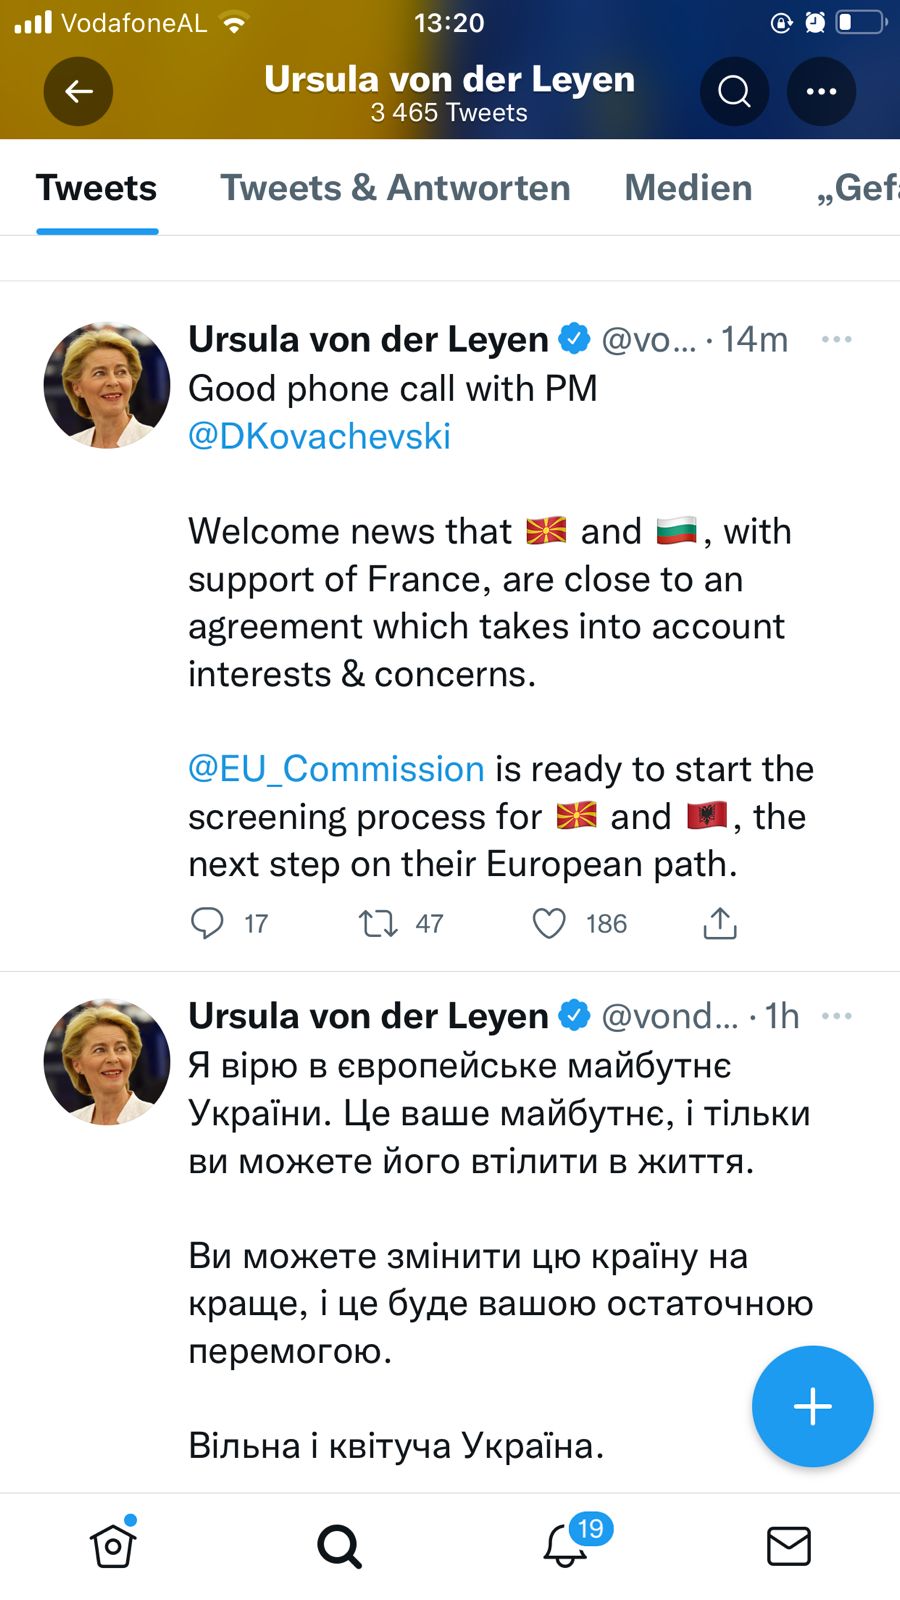Open Search from the bottom navigation bar
This screenshot has width=900, height=1600.
(x=339, y=1546)
